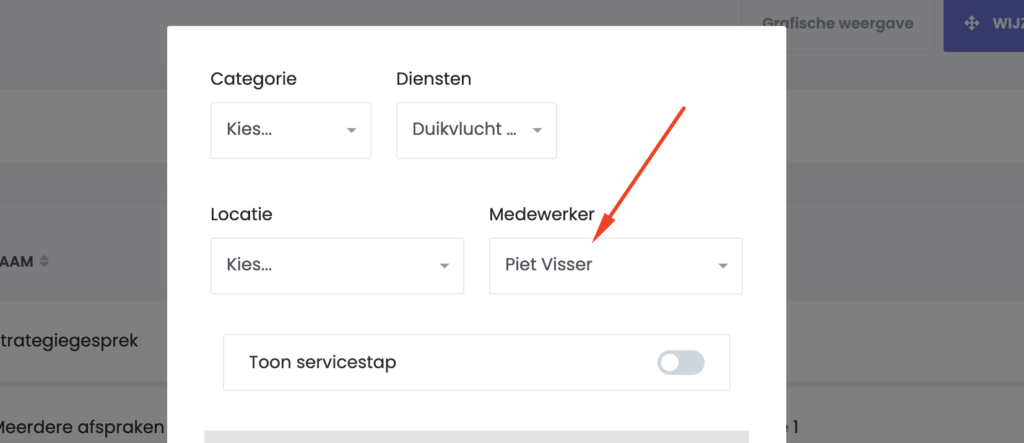The height and width of the screenshot is (443, 1024).
Task: Click the Toon servicestap label text
Action: click(x=322, y=362)
